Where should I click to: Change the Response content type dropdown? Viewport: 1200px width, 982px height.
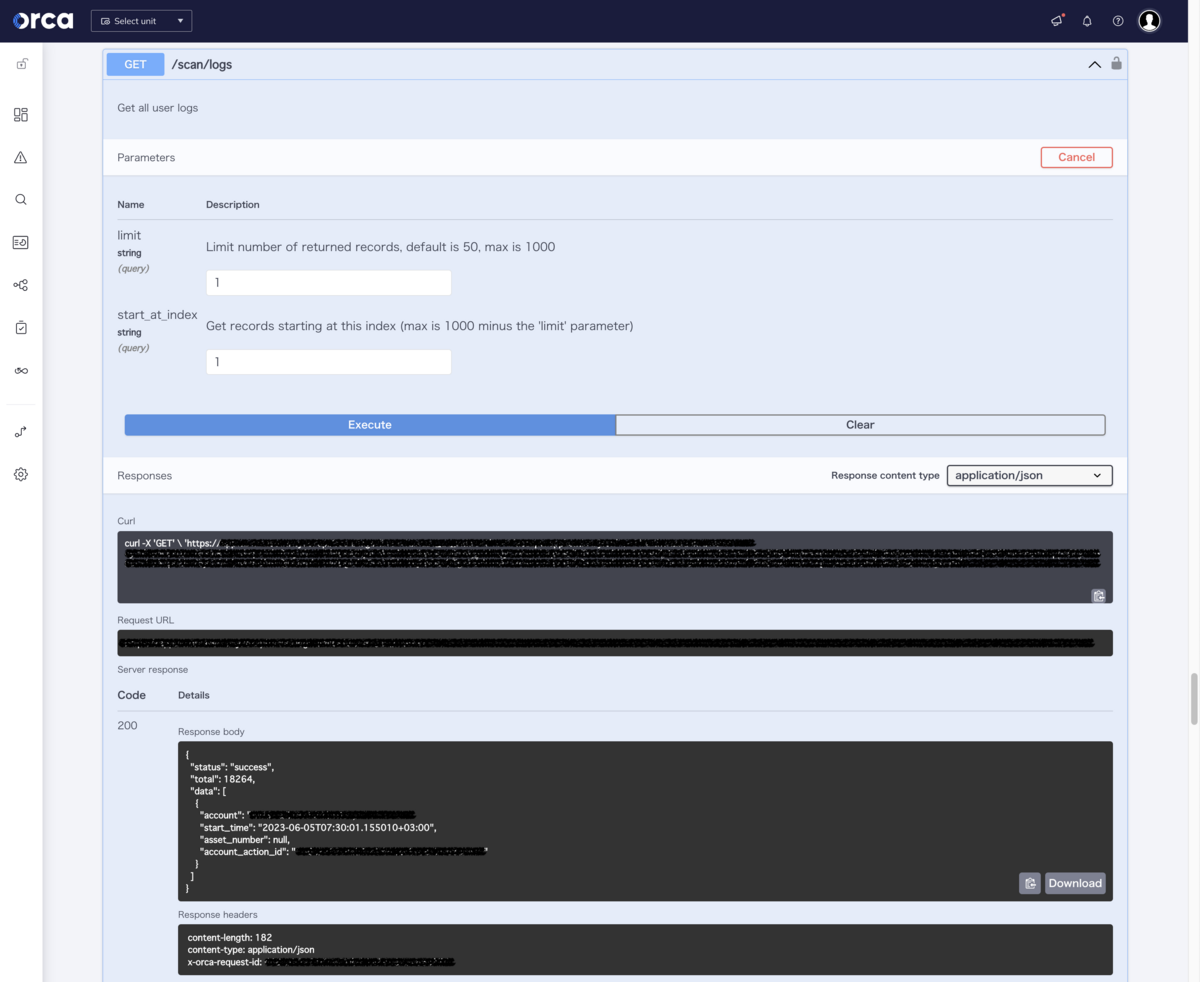click(1029, 475)
